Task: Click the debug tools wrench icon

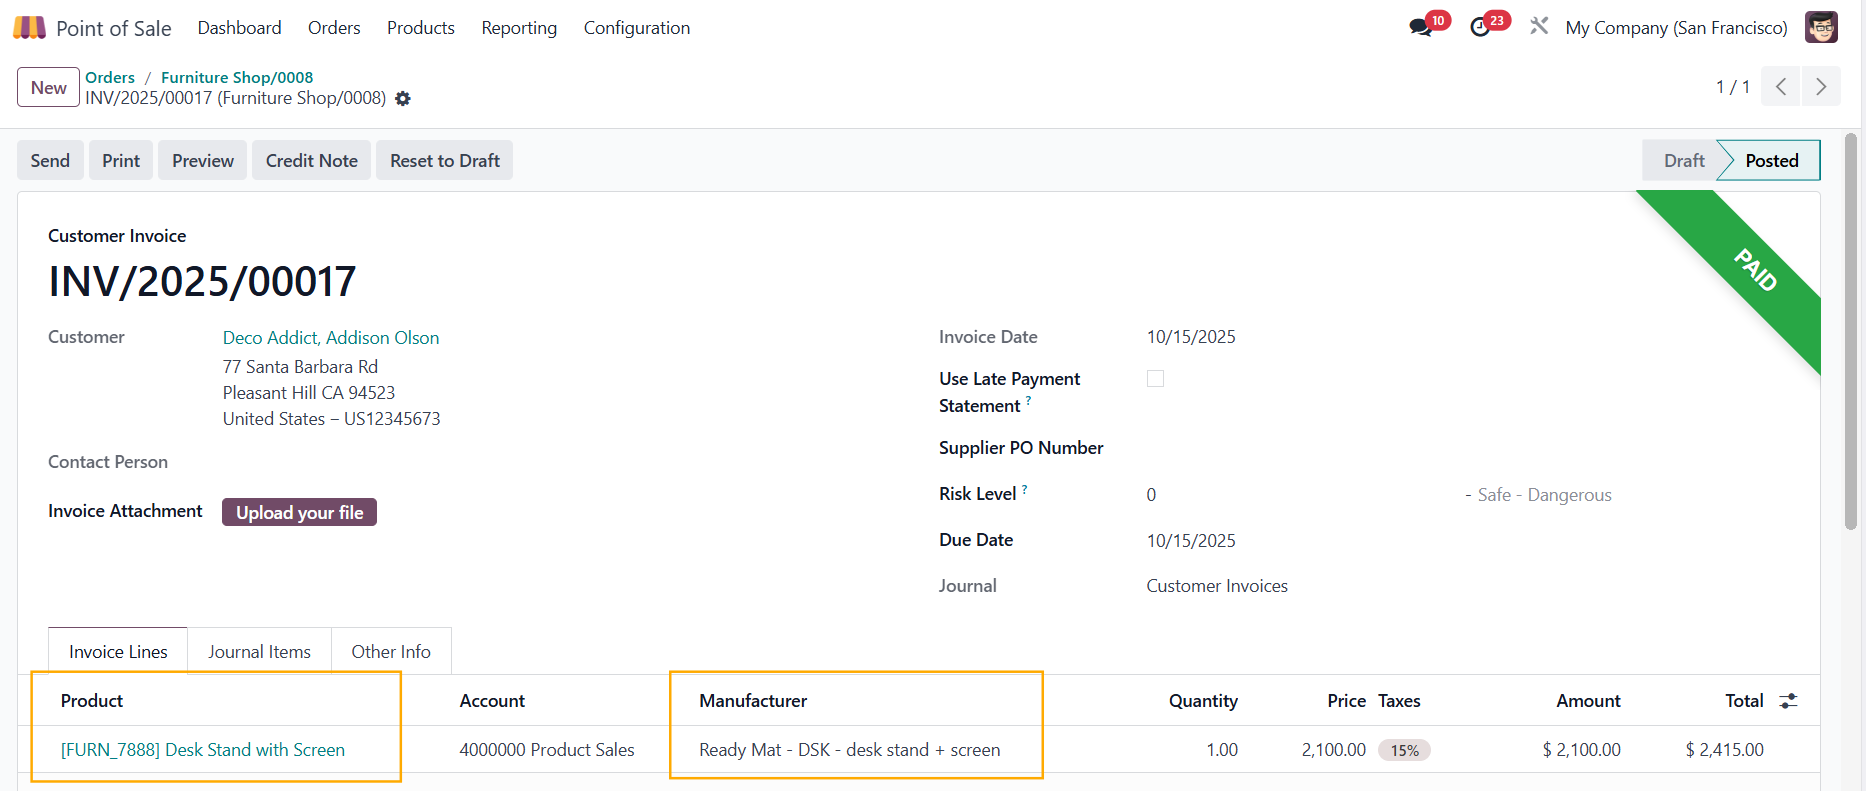Action: (x=1539, y=27)
